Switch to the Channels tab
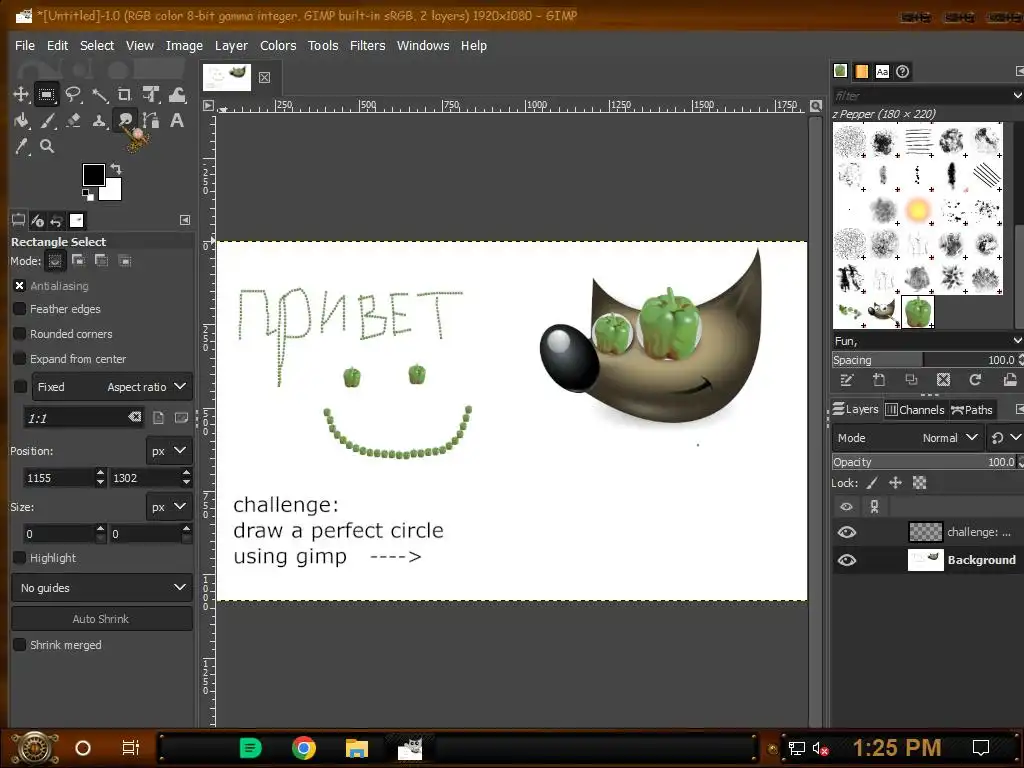This screenshot has height=768, width=1024. point(914,409)
